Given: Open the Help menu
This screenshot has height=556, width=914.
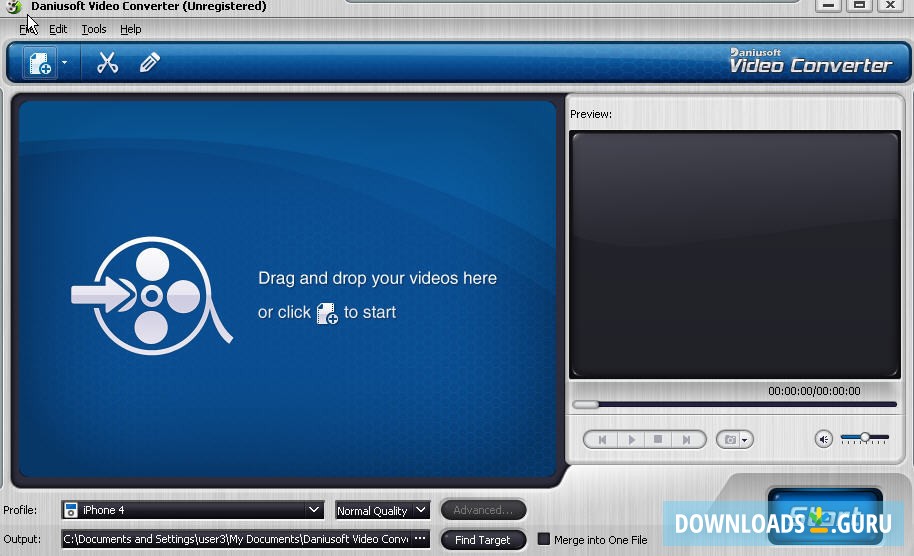Looking at the screenshot, I should click(131, 29).
